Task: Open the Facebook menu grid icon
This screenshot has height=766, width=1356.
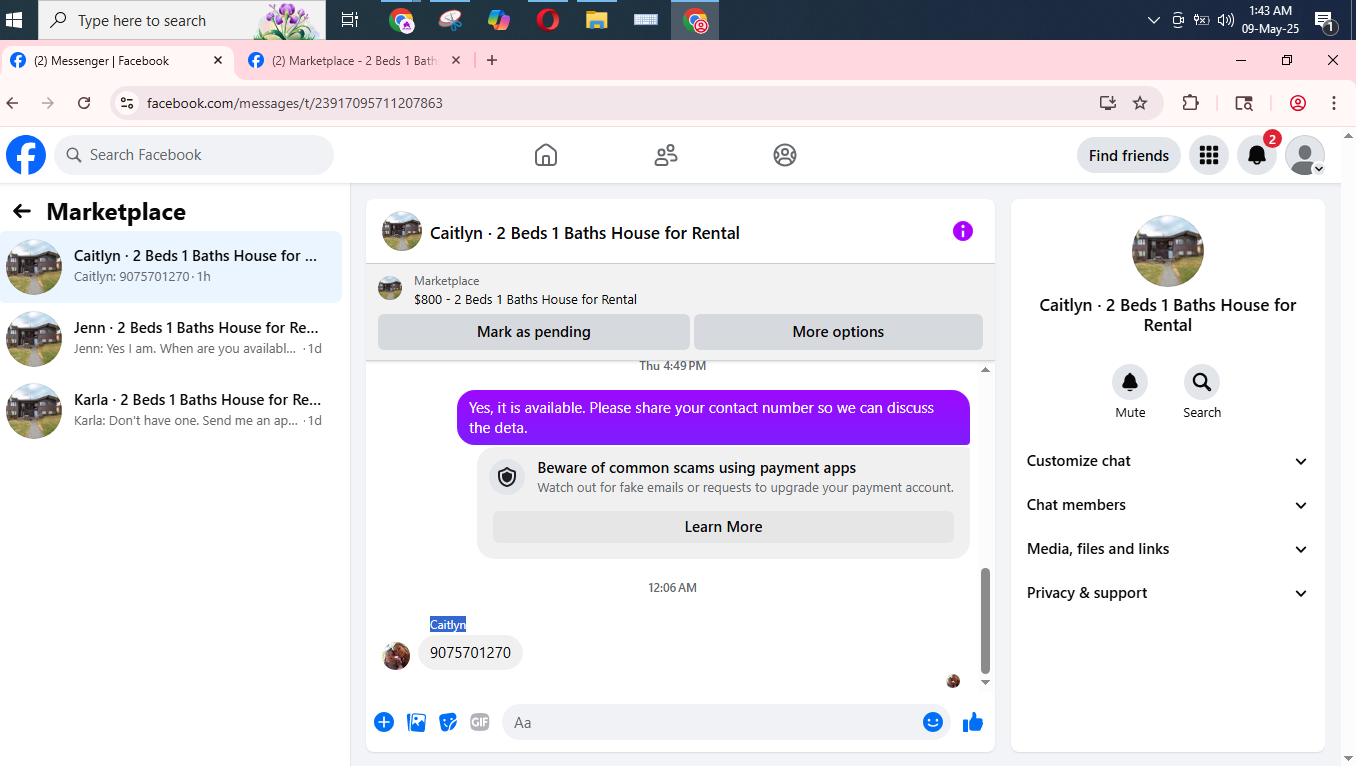Action: (1209, 155)
